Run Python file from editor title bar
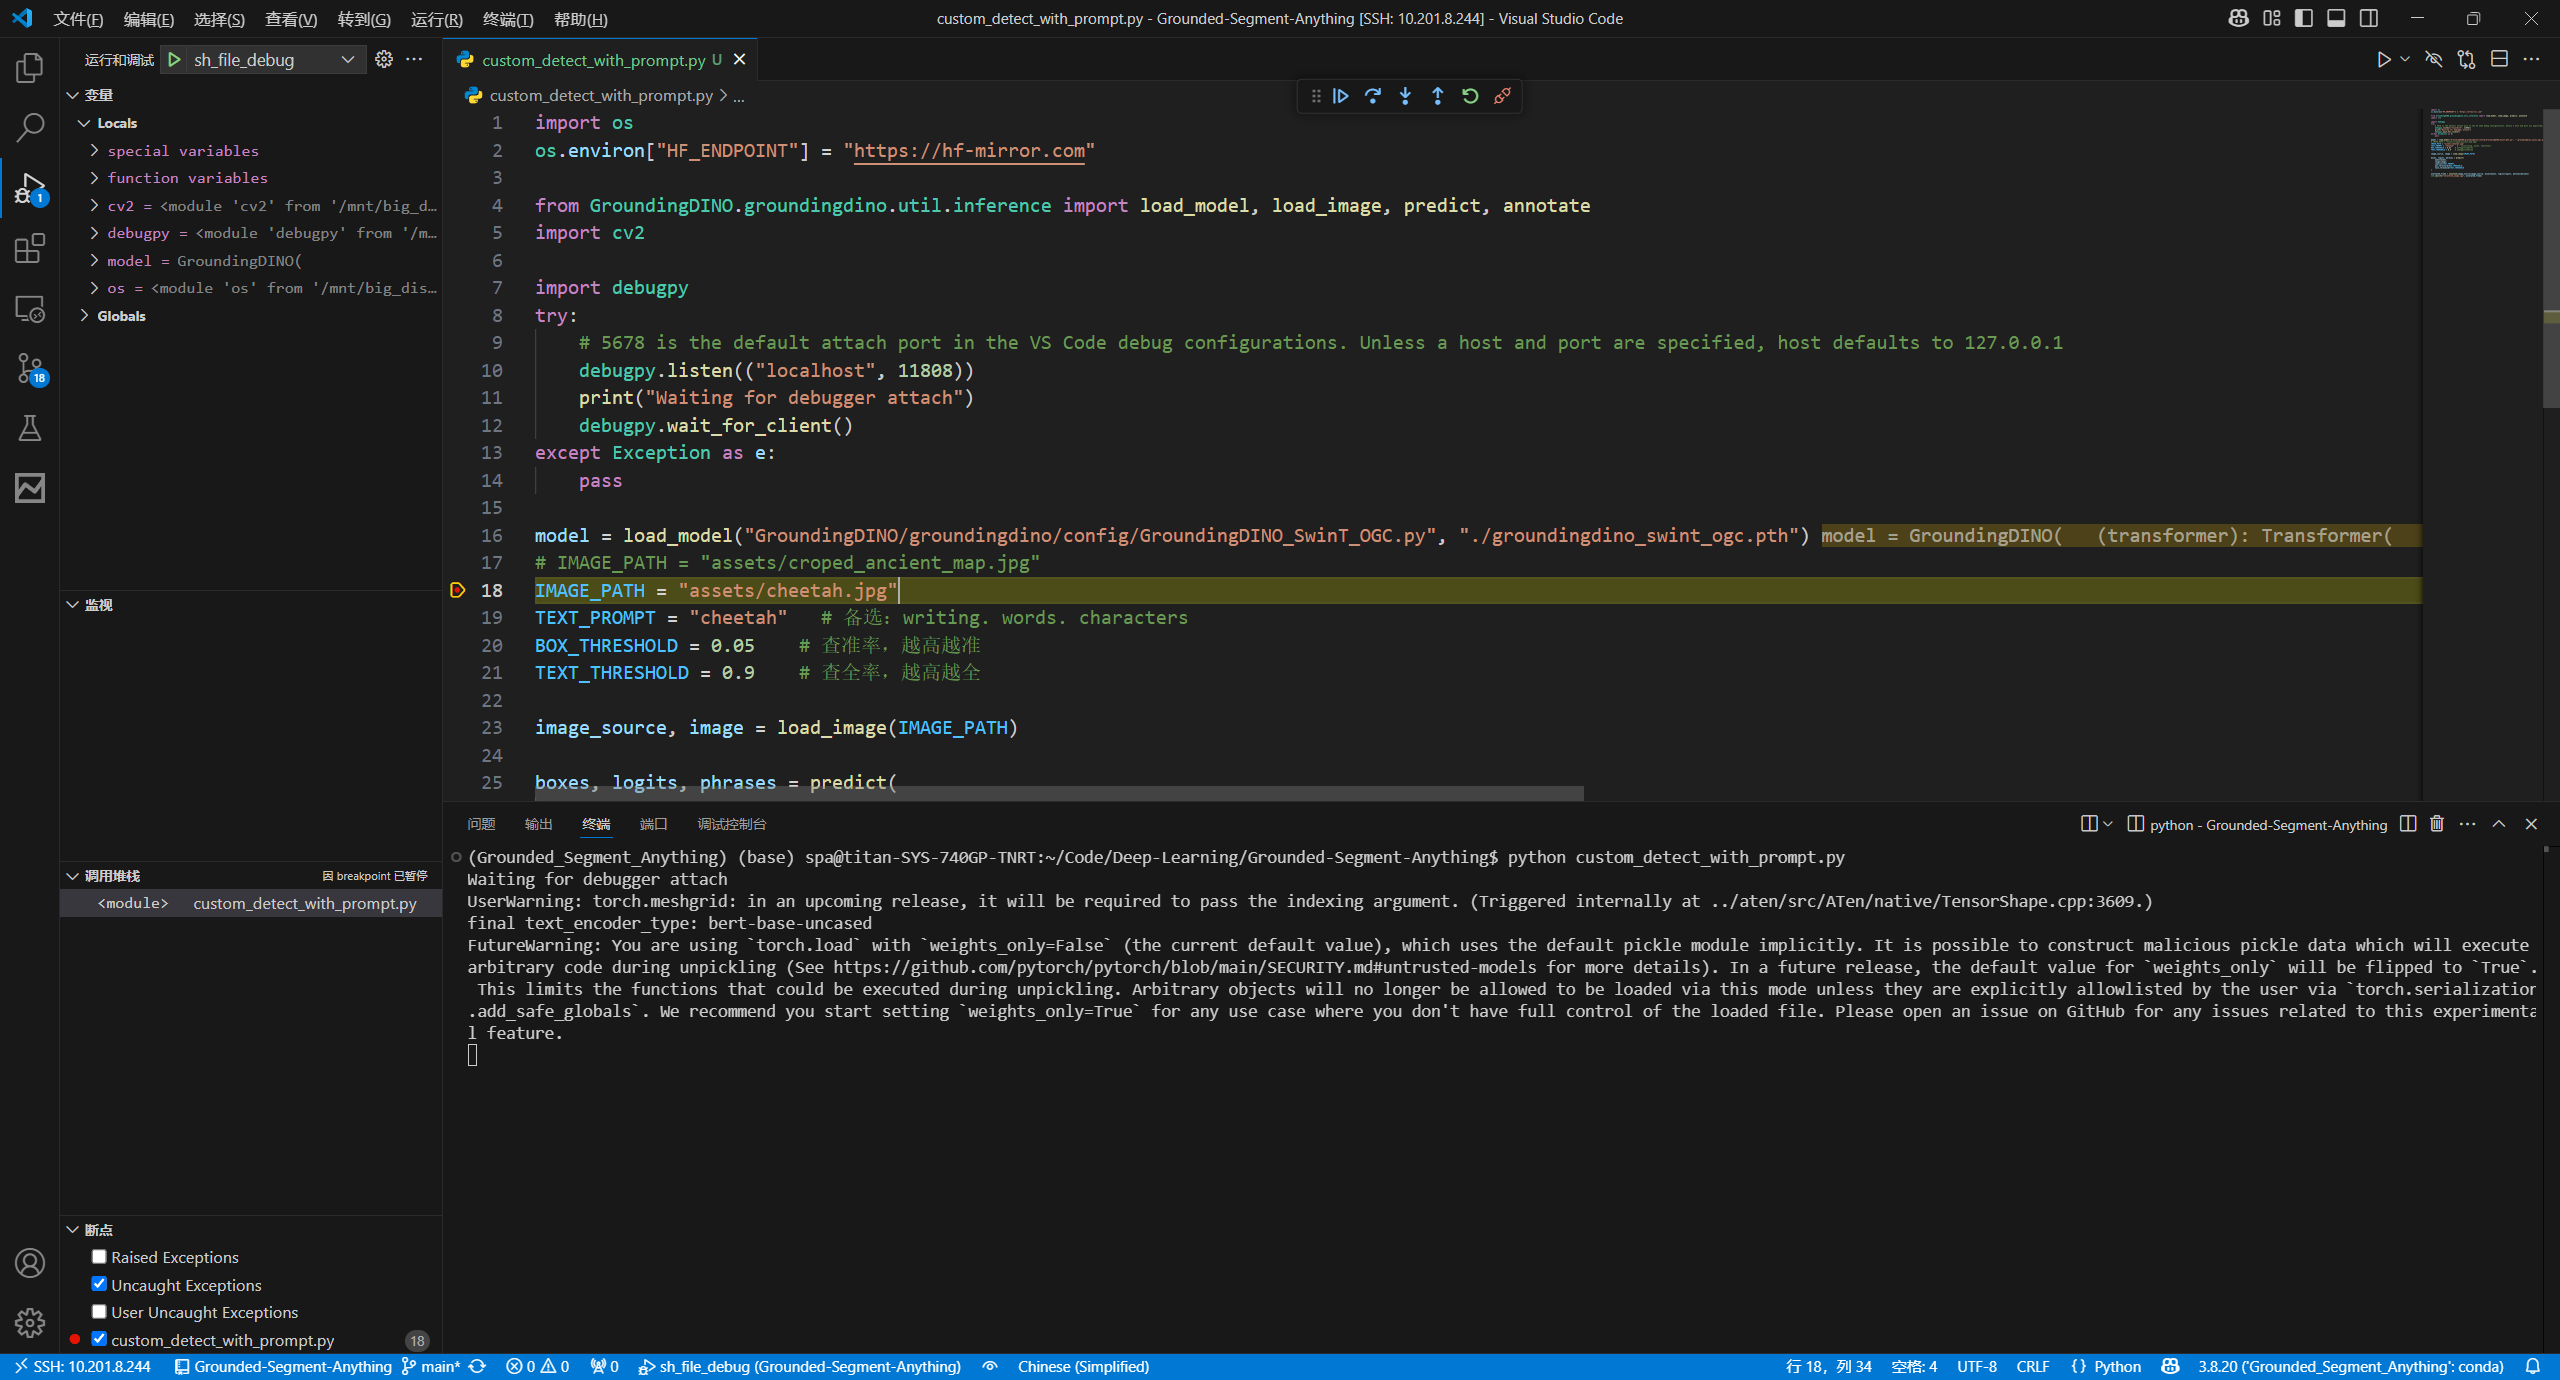2560x1380 pixels. click(2384, 60)
